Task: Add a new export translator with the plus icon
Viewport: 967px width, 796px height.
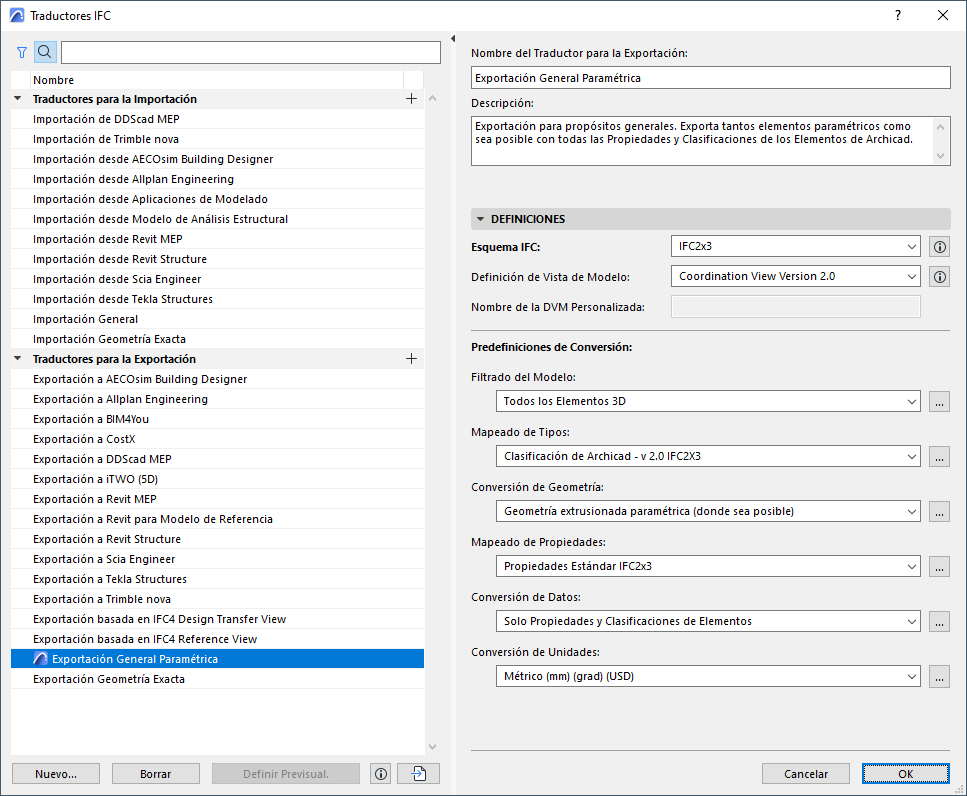Action: click(411, 358)
